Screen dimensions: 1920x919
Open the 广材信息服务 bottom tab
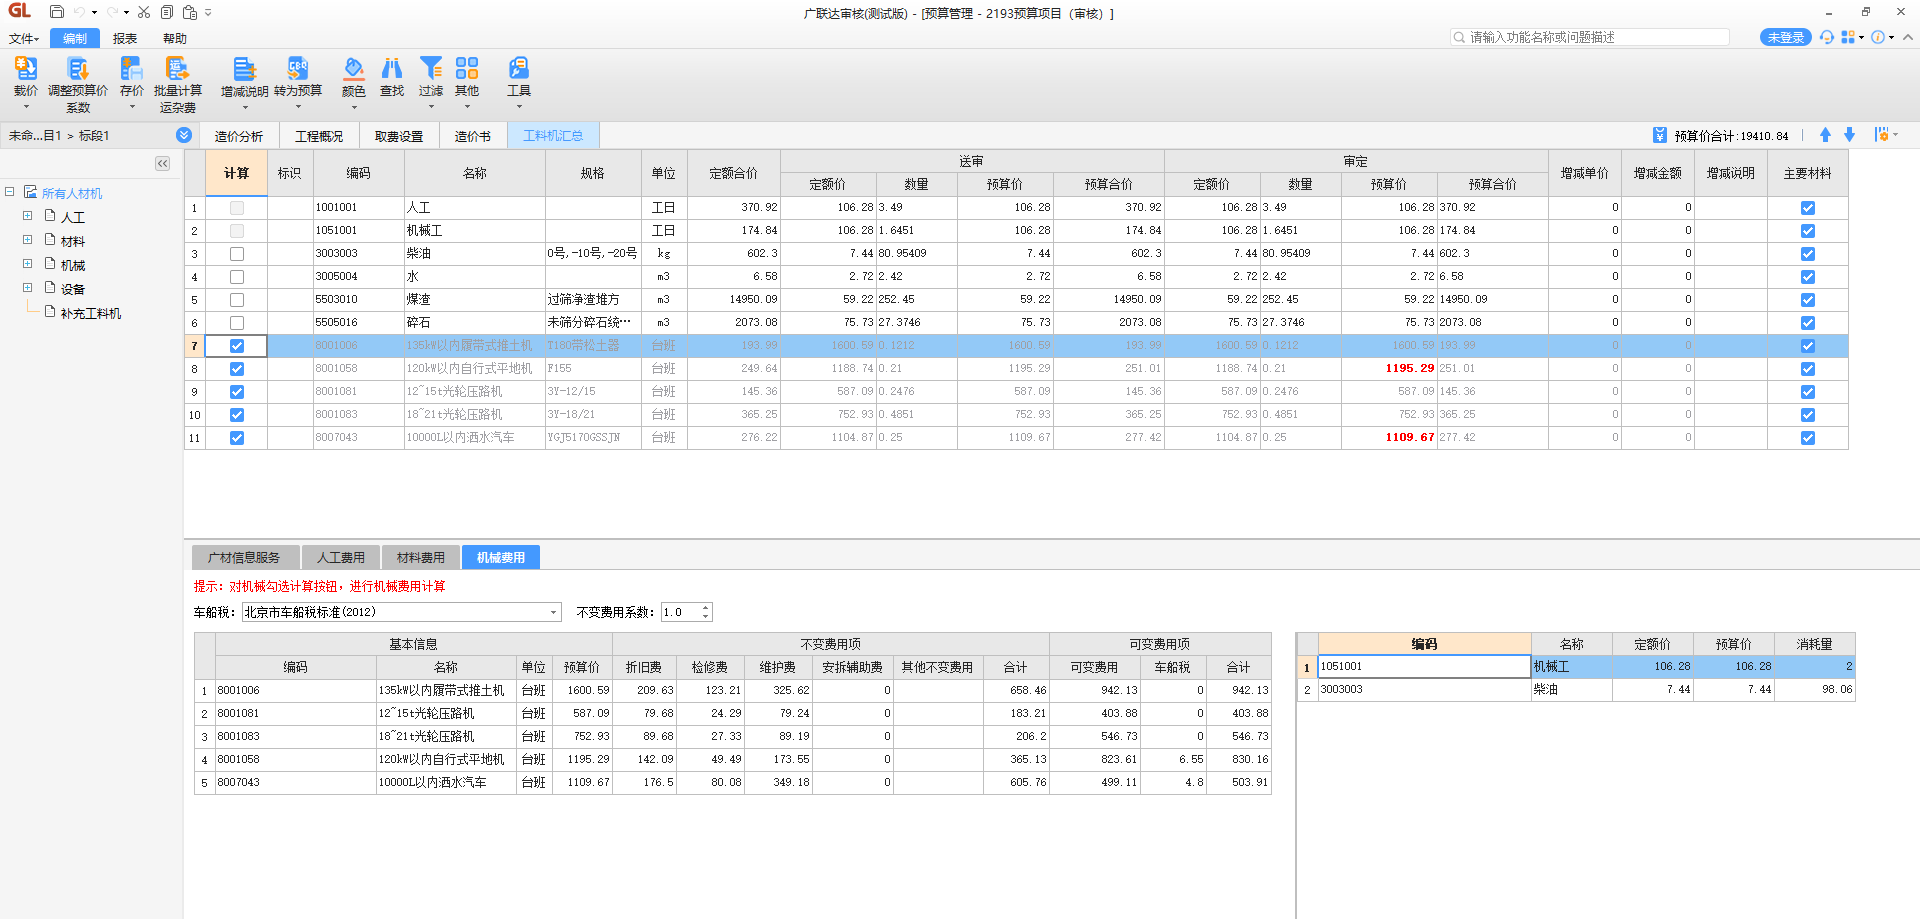point(244,557)
